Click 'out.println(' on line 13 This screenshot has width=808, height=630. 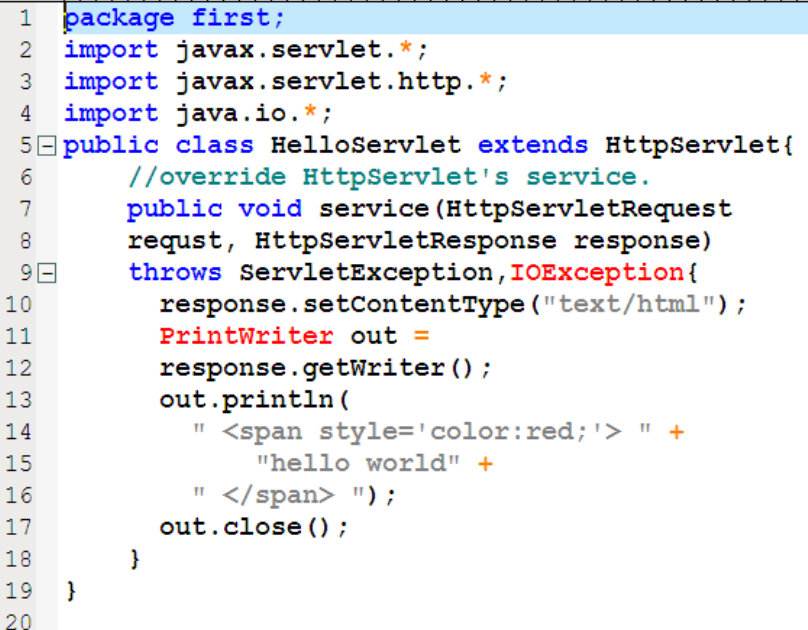(255, 400)
